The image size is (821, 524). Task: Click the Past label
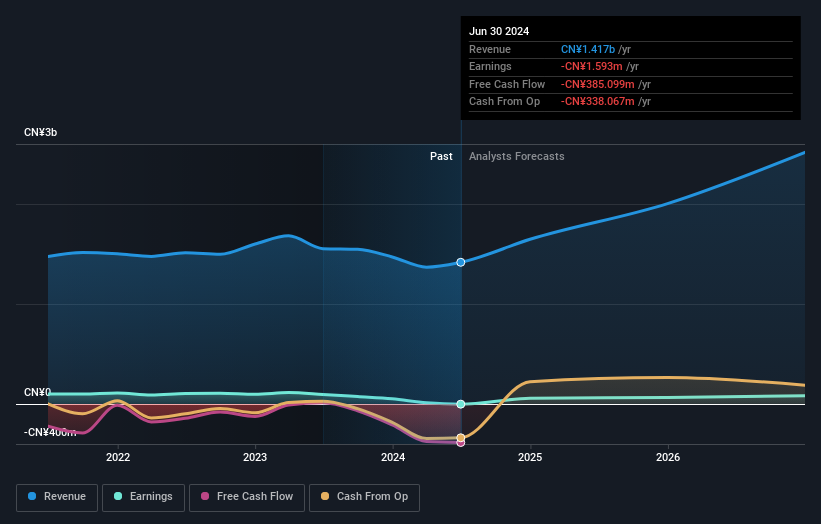441,156
